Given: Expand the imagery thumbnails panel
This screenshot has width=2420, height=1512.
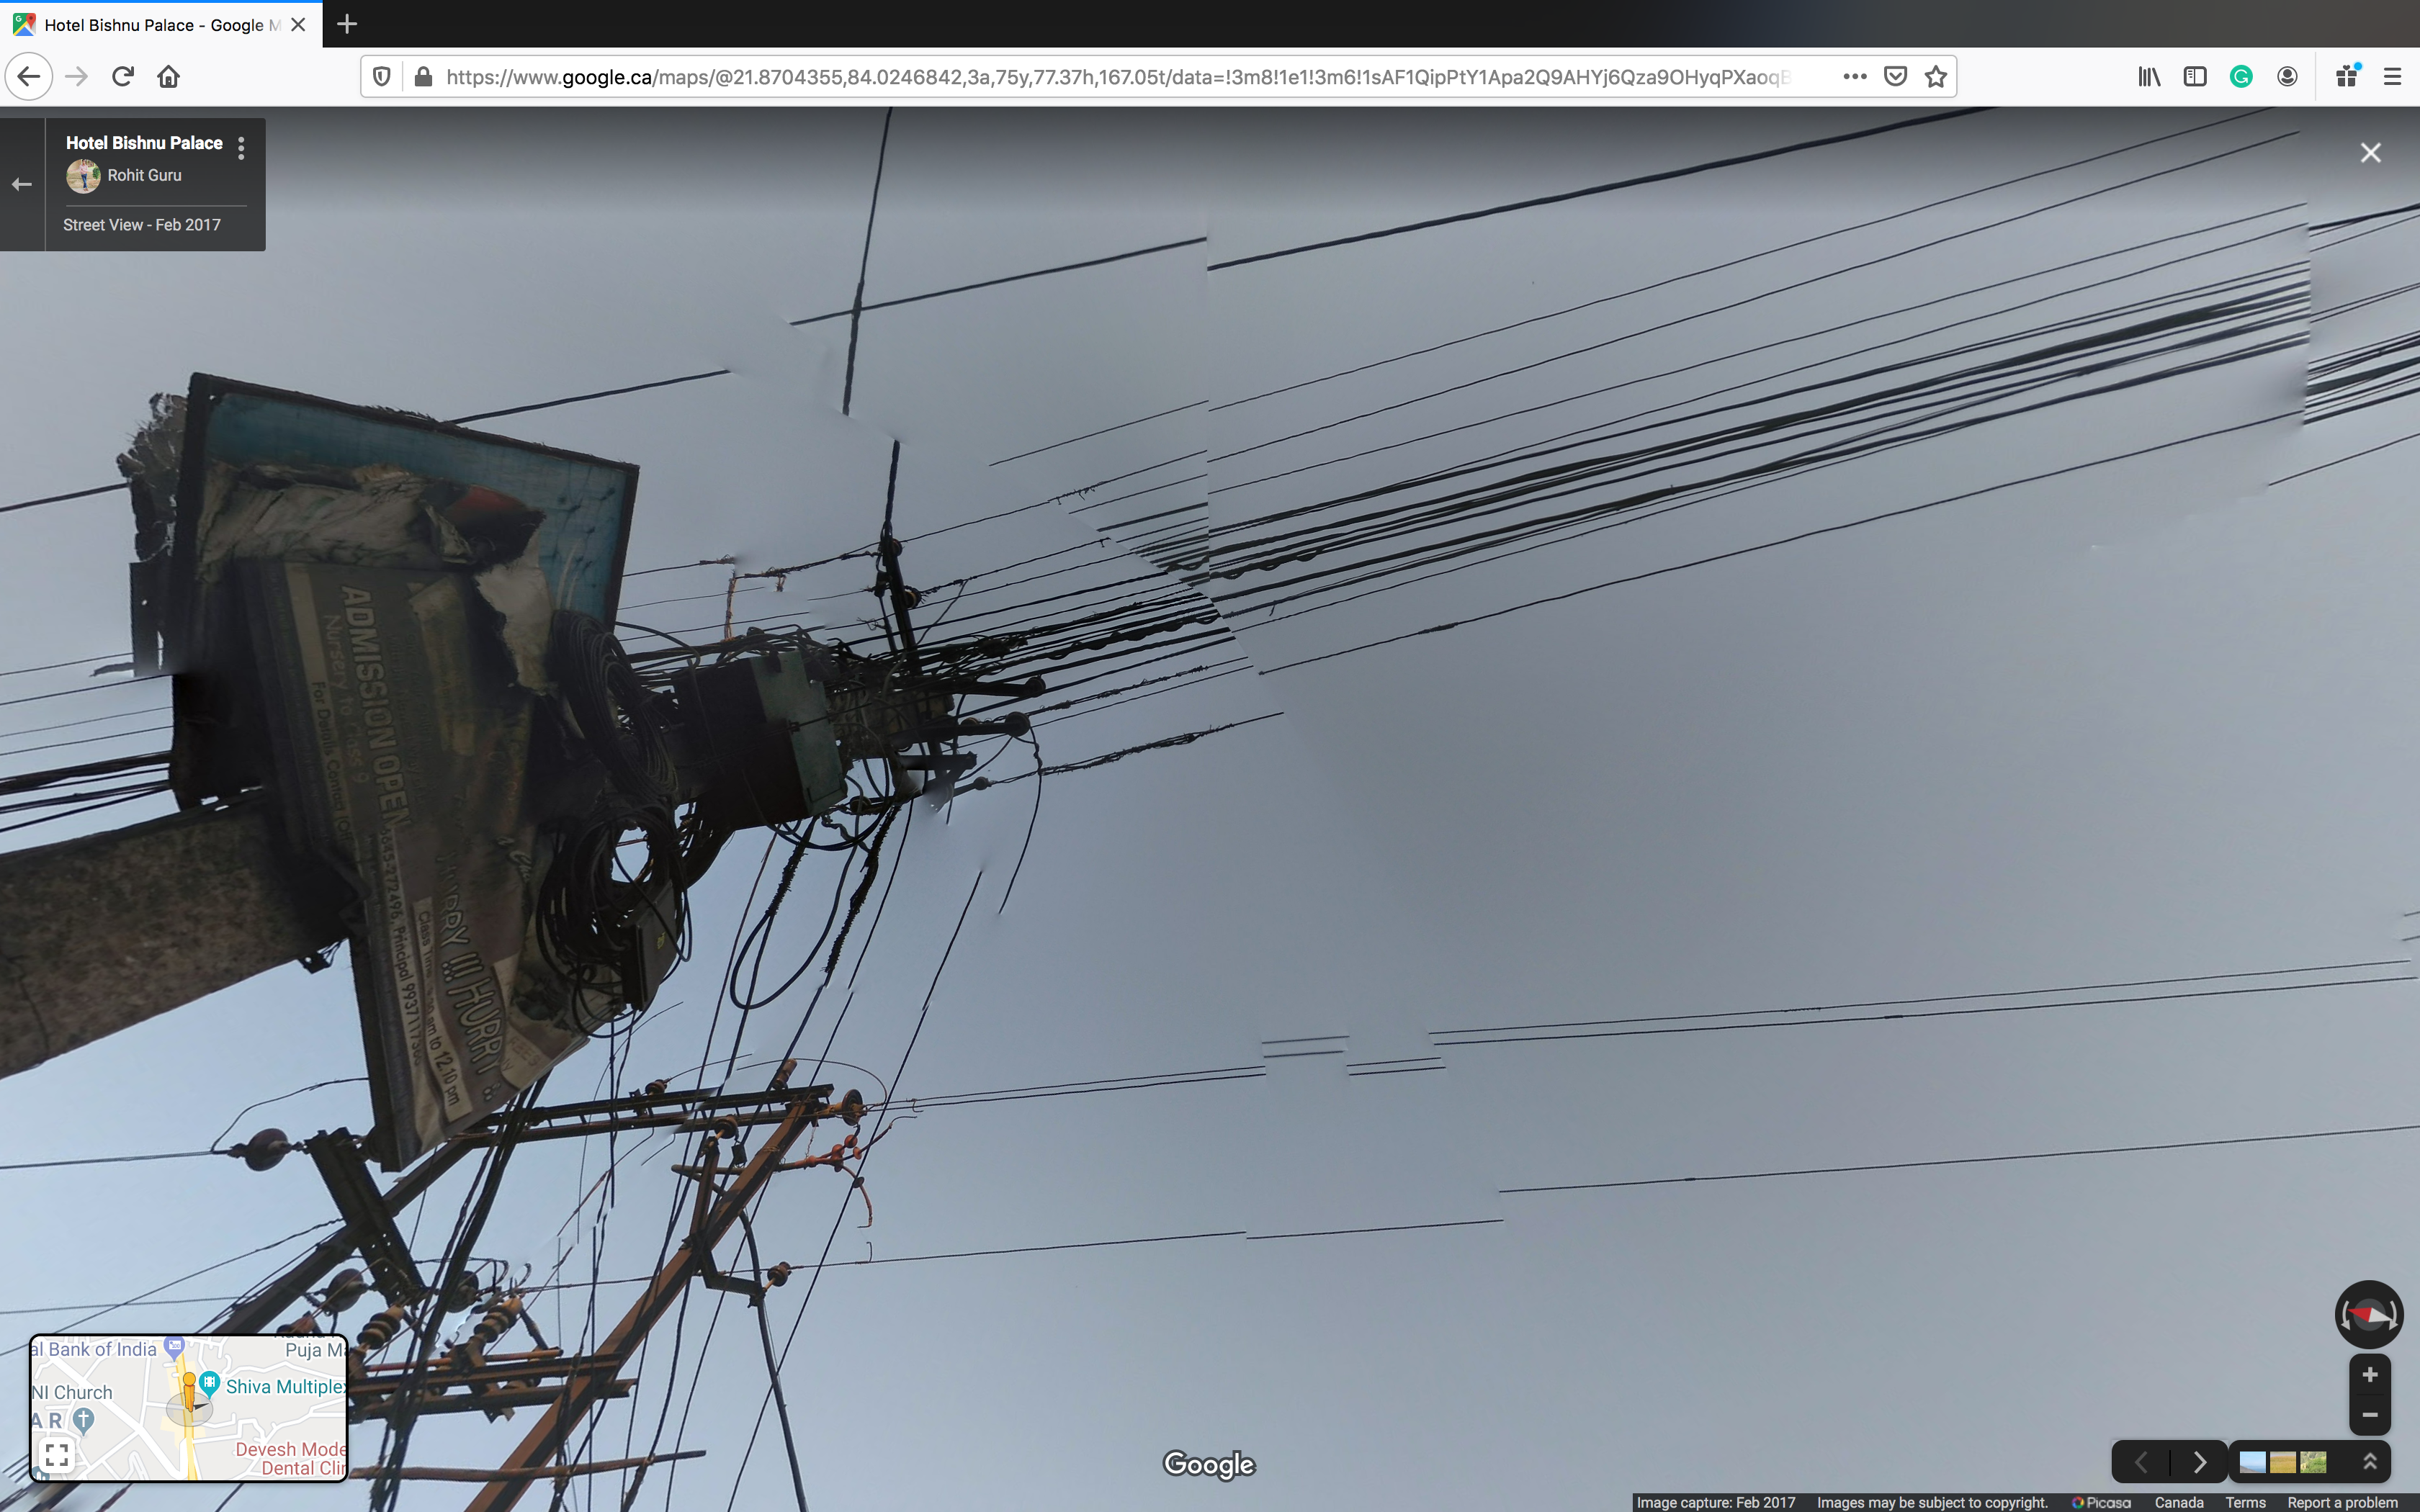Looking at the screenshot, I should (2369, 1462).
